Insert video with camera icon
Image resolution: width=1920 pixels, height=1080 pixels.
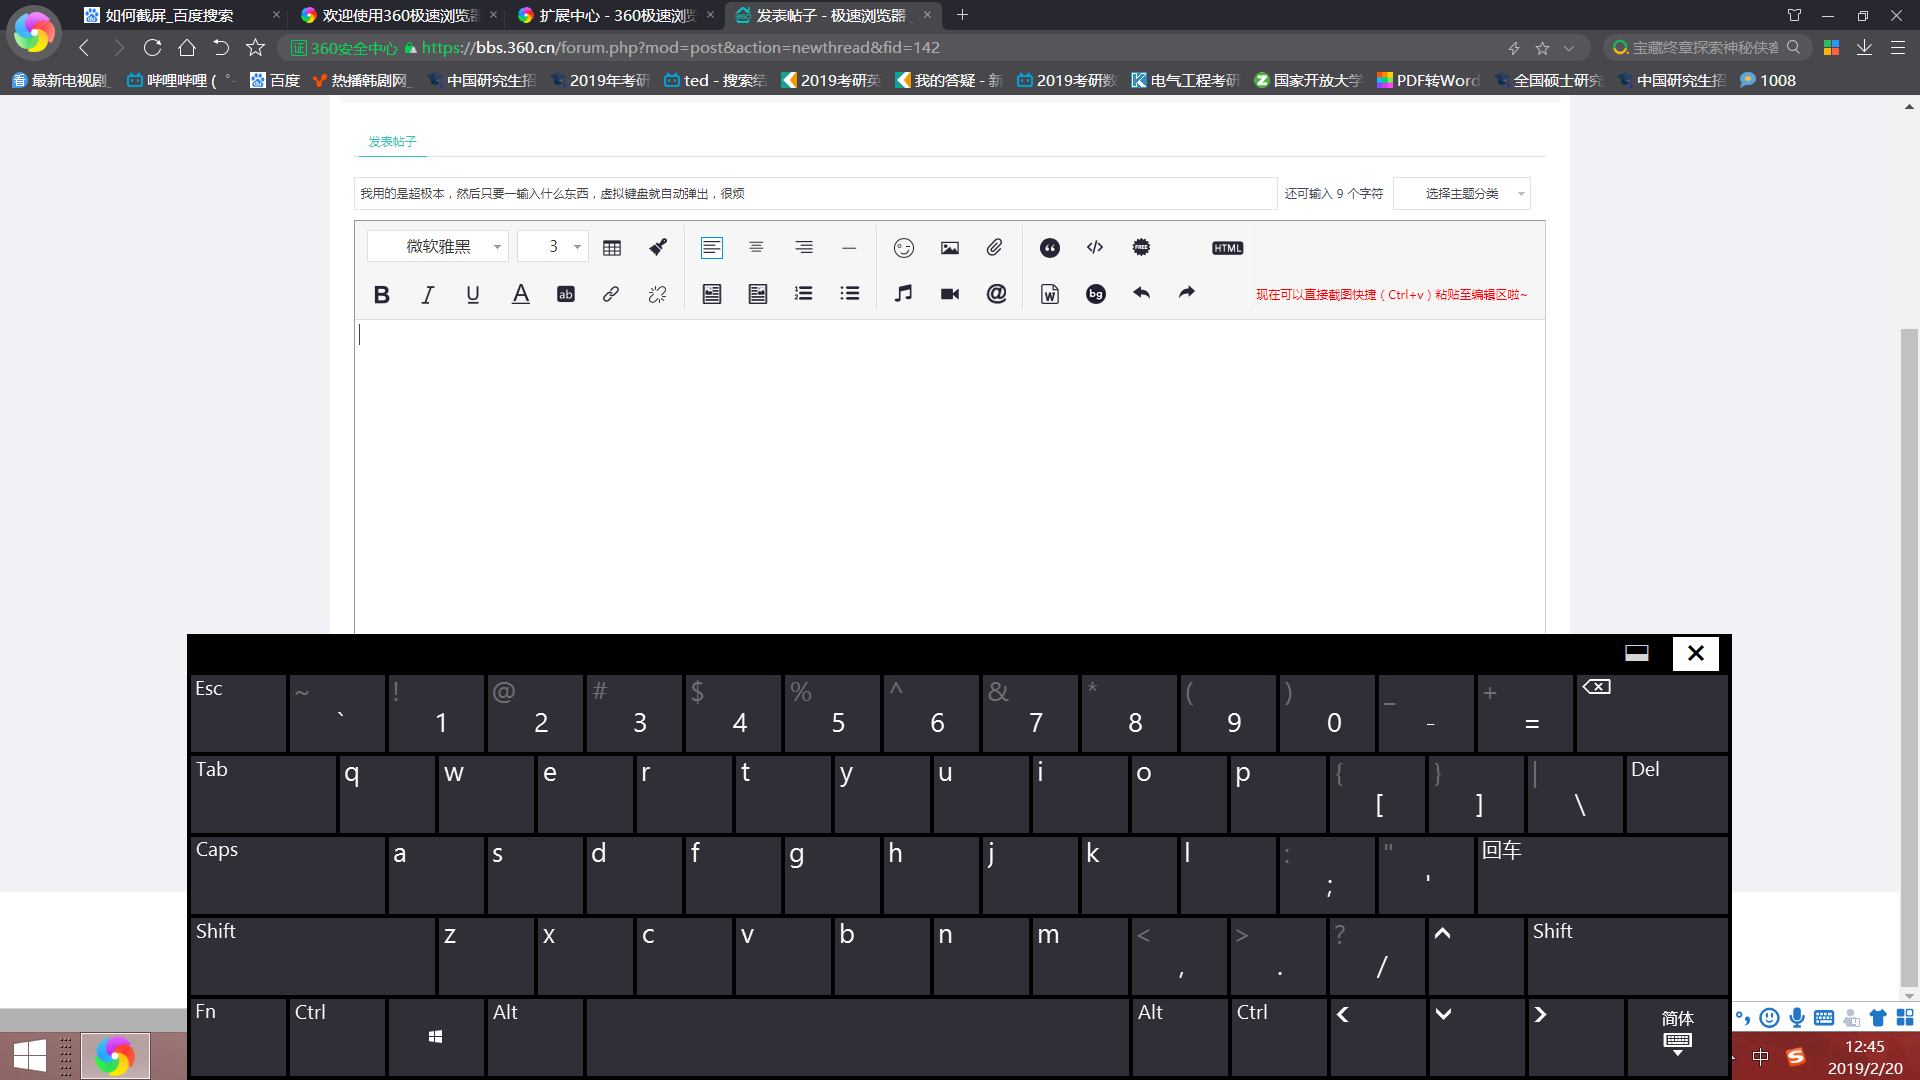(x=949, y=294)
